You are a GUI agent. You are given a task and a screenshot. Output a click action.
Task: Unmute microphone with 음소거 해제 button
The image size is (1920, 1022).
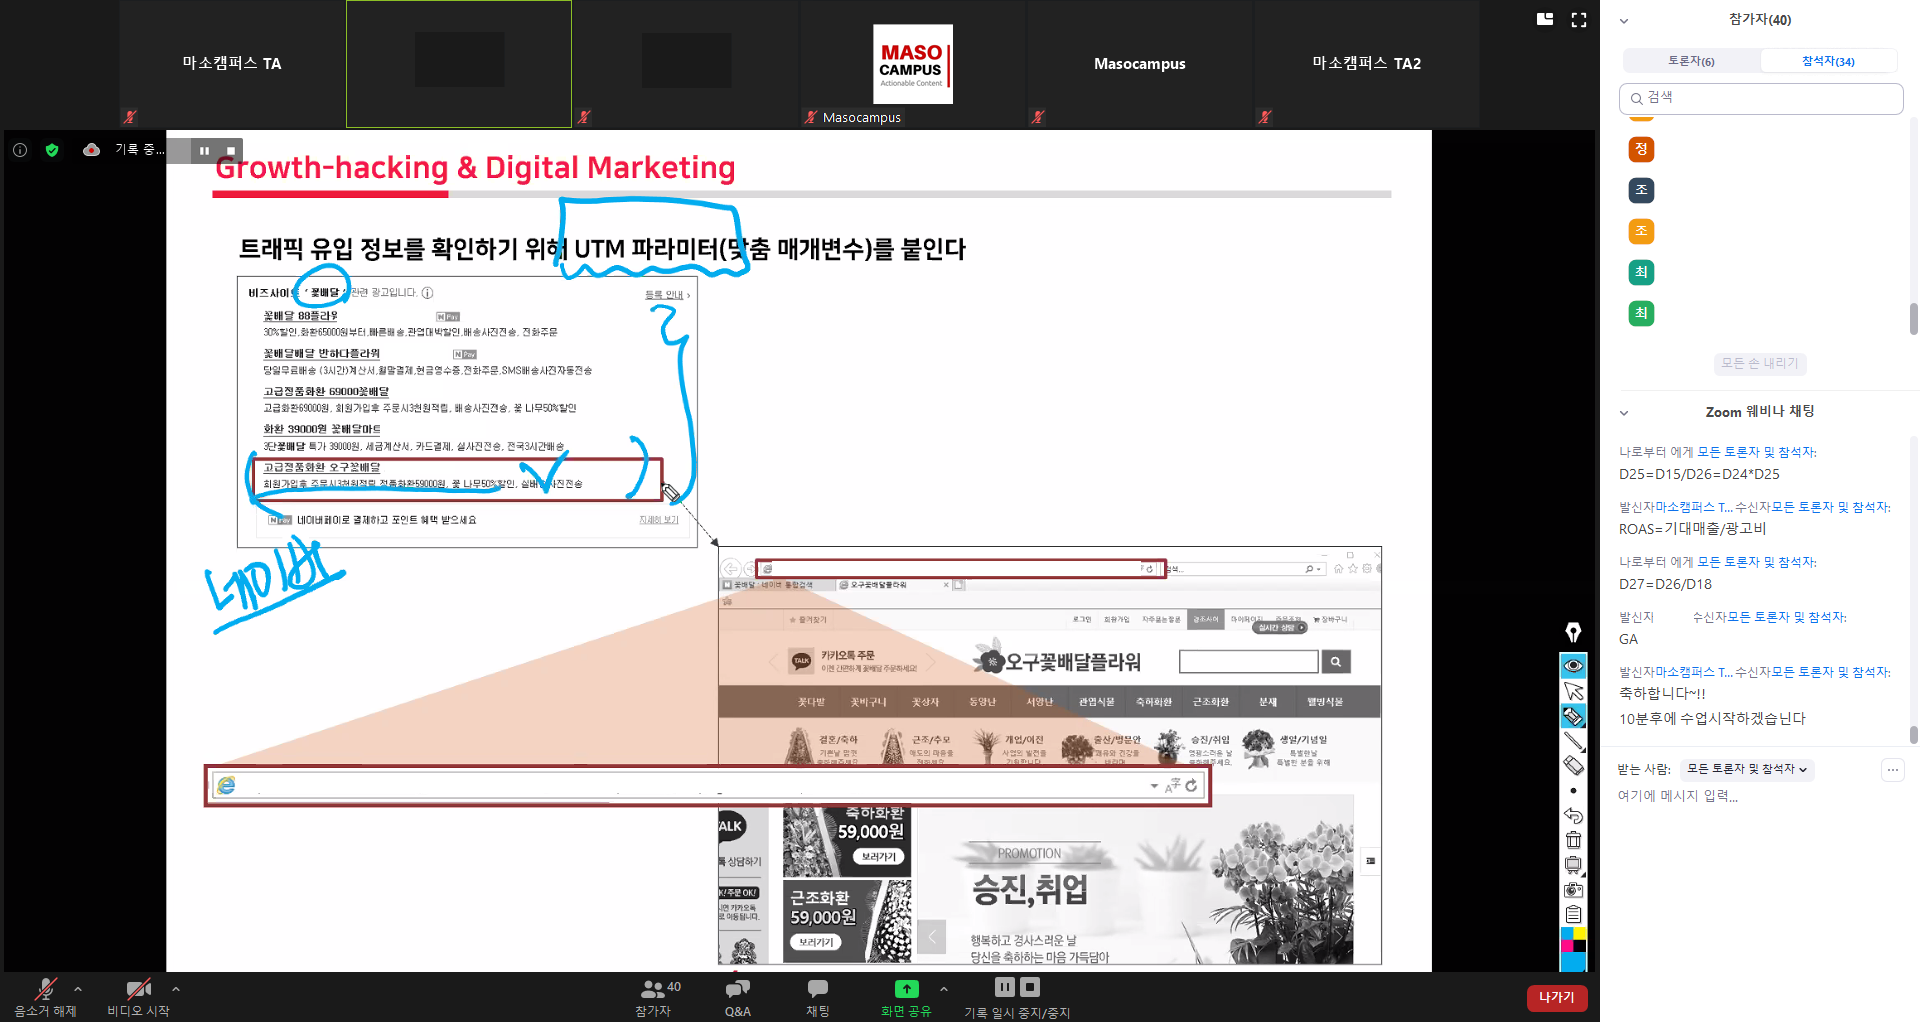tap(45, 997)
